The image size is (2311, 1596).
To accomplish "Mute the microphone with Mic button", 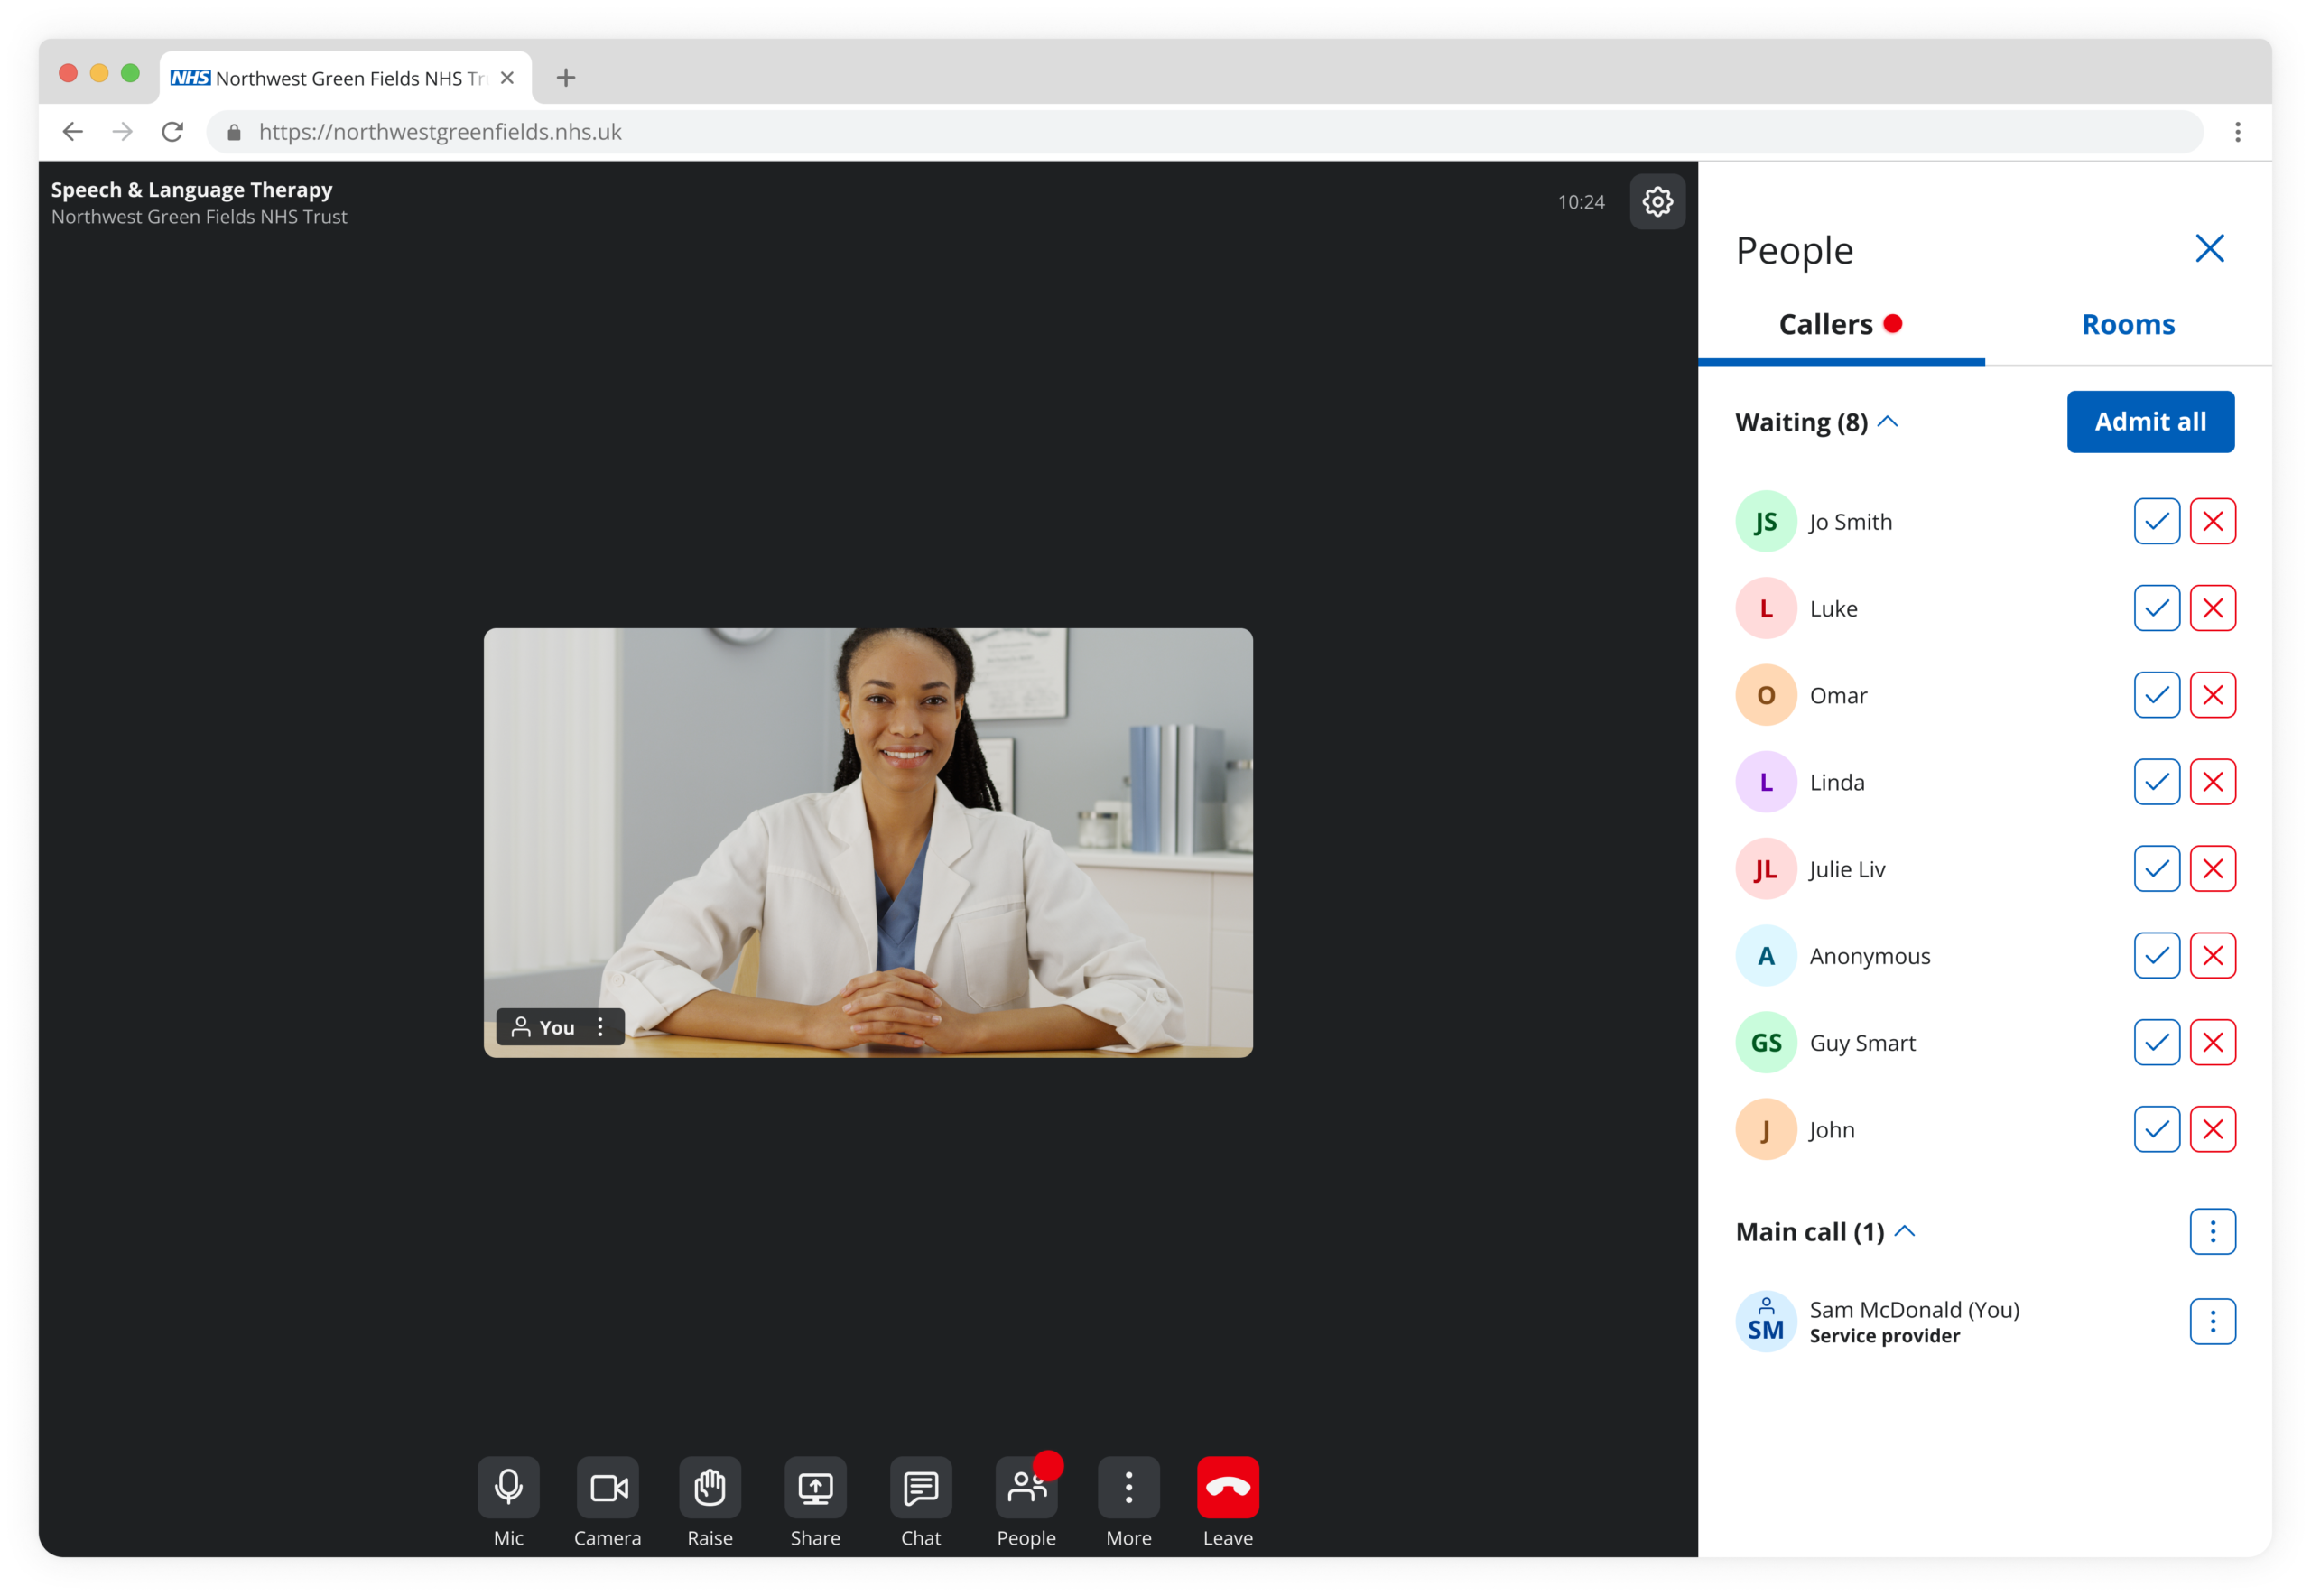I will 508,1487.
